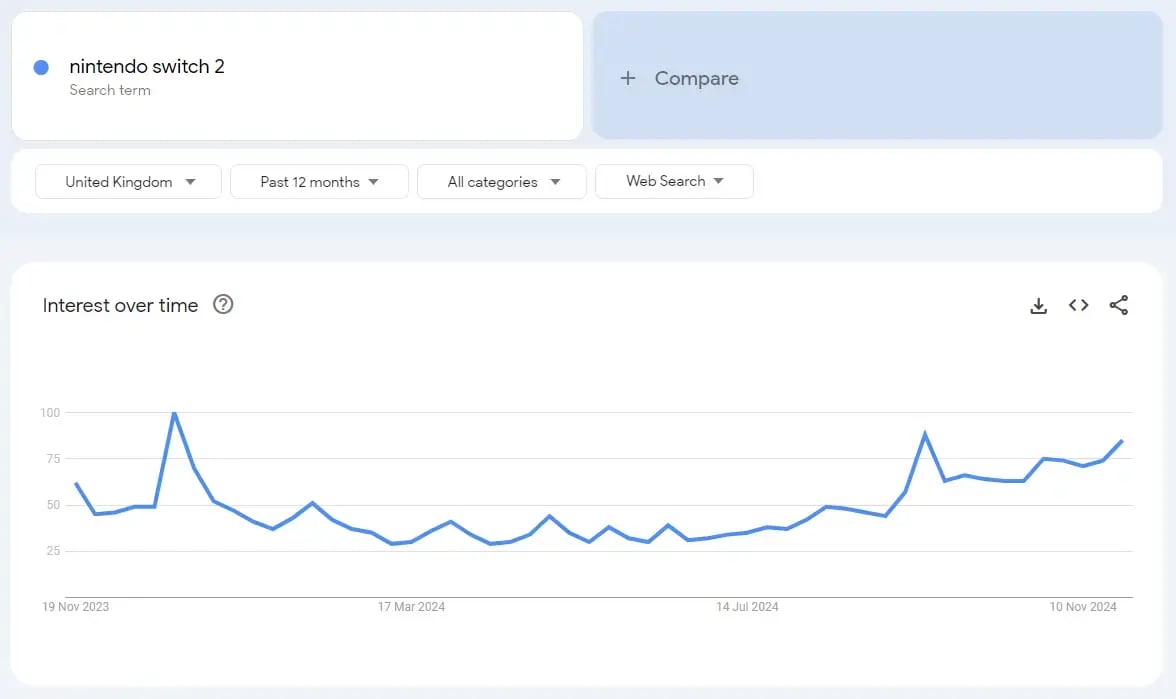Open the Past 12 months dropdown
This screenshot has width=1176, height=699.
(x=319, y=182)
